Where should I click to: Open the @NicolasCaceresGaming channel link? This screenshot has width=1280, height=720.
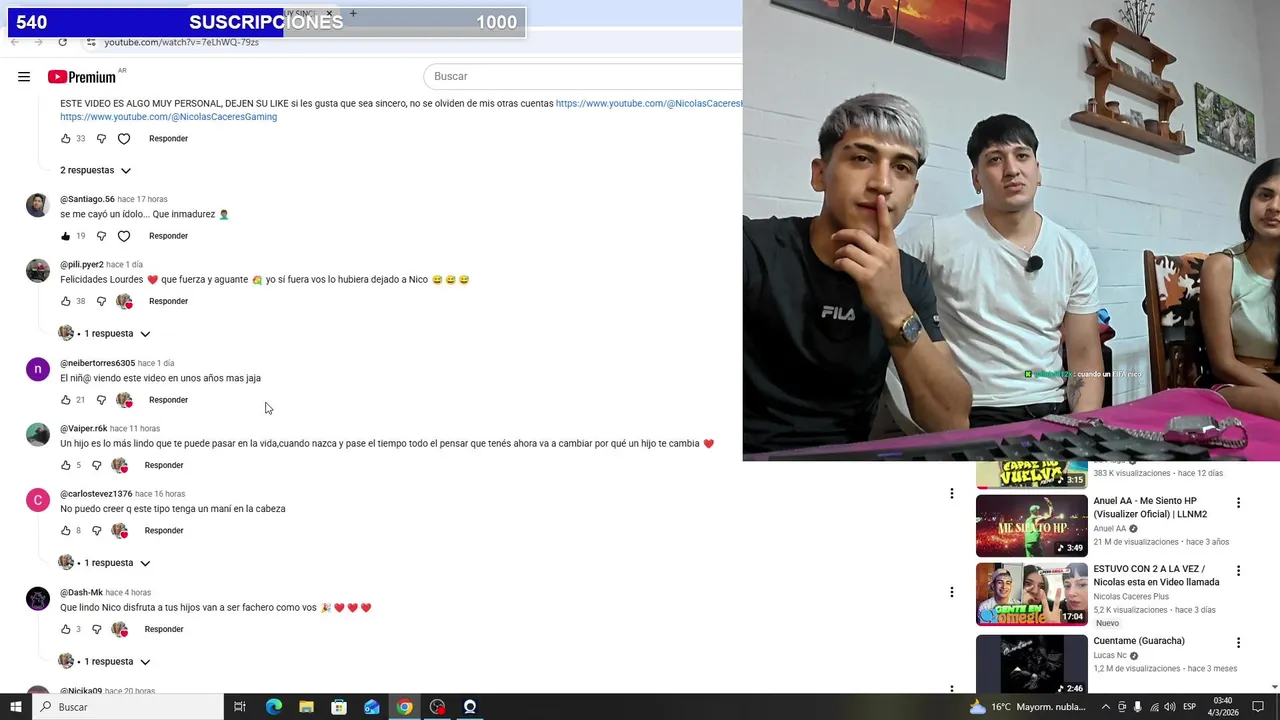[168, 117]
